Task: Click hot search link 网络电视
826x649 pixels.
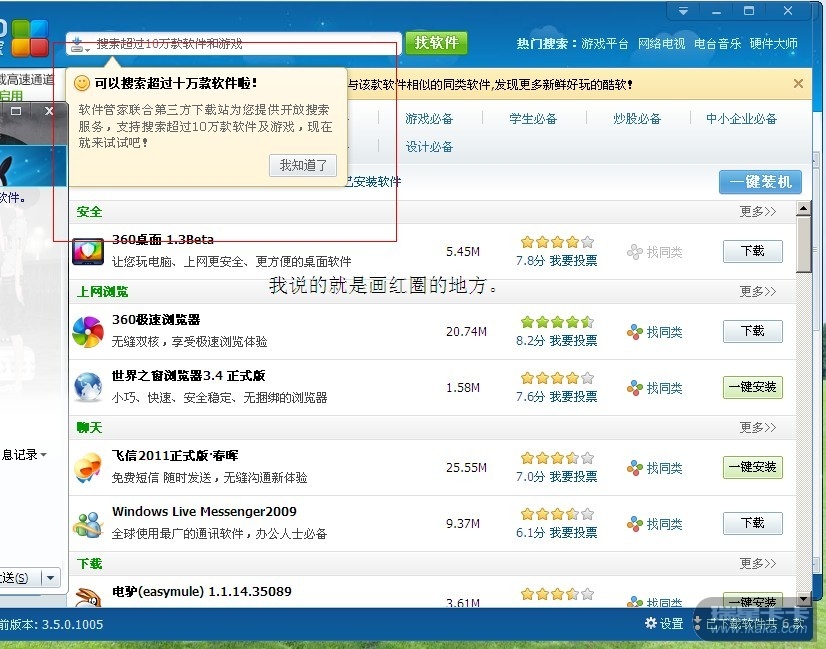Action: (x=662, y=43)
